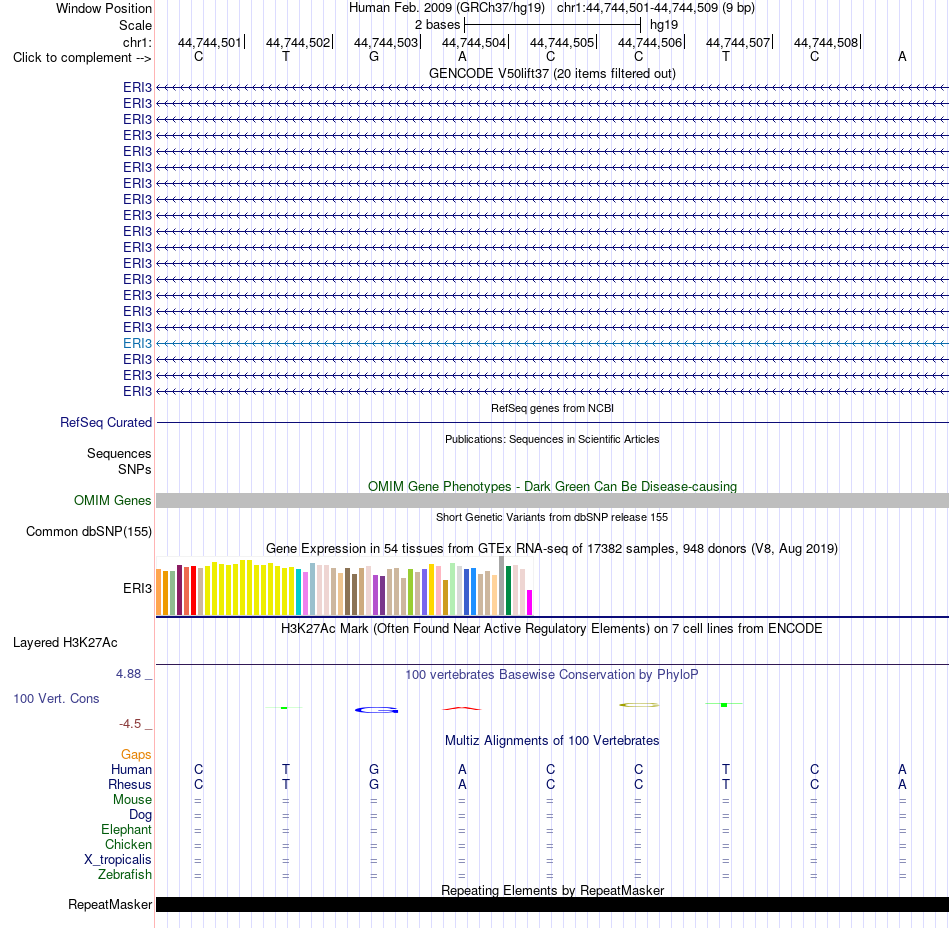The image size is (950, 928).
Task: Click the -4.5 lower bound of conservation track
Action: tap(130, 724)
